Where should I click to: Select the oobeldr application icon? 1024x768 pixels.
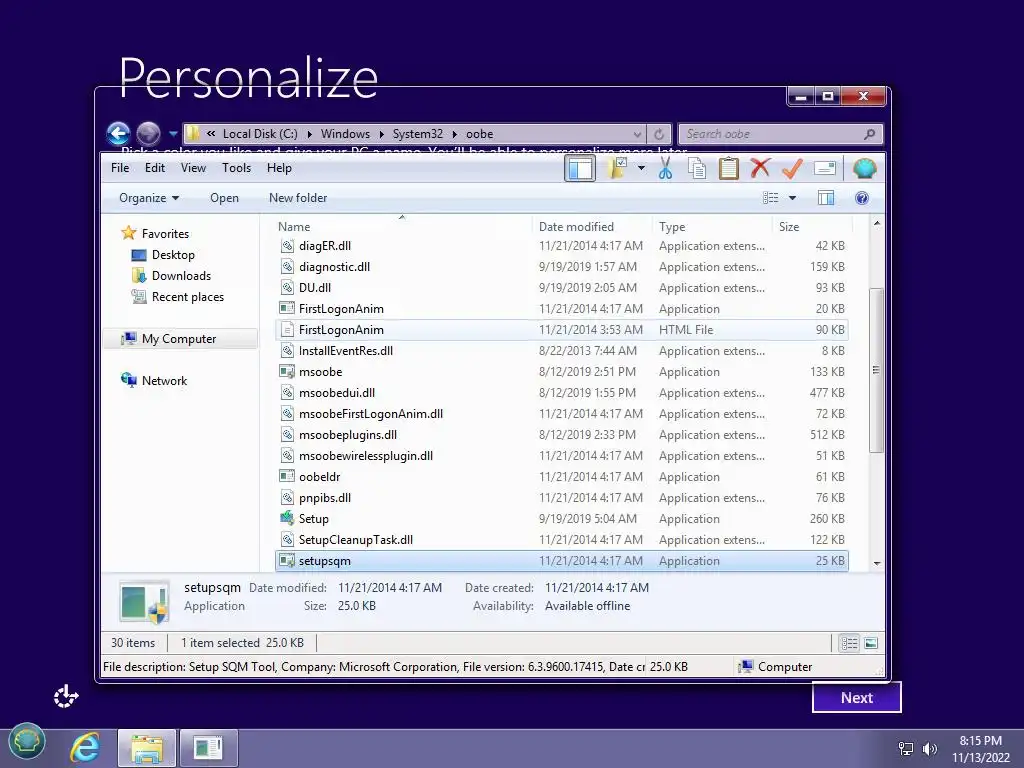(287, 477)
